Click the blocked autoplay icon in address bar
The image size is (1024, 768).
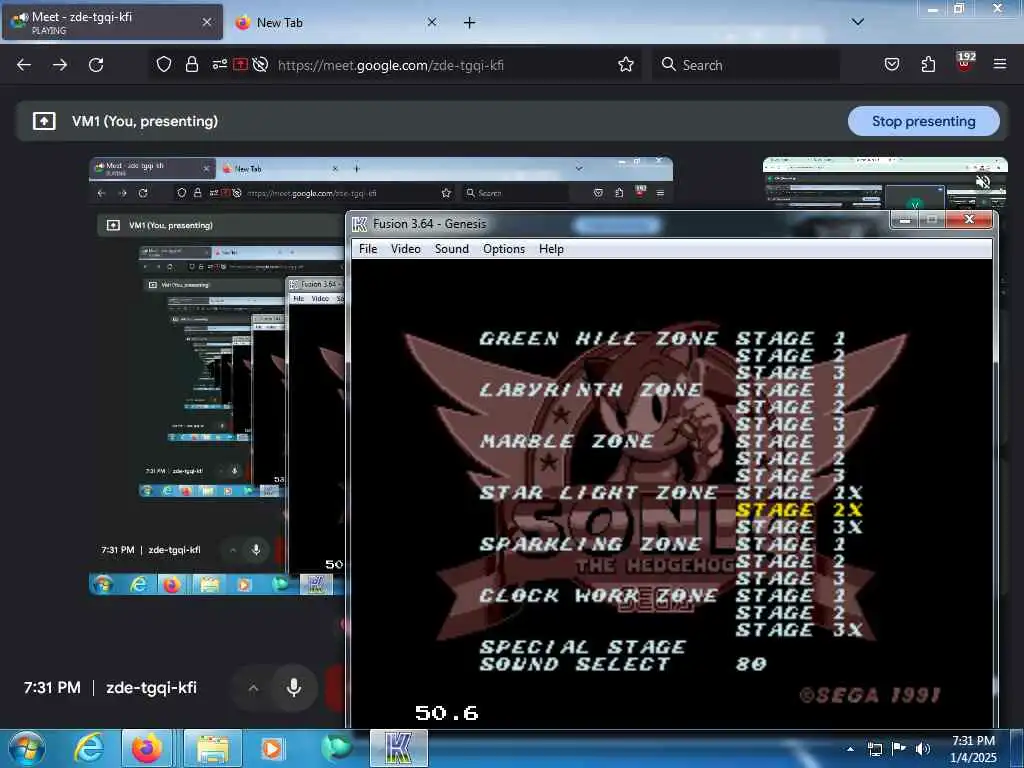click(261, 64)
